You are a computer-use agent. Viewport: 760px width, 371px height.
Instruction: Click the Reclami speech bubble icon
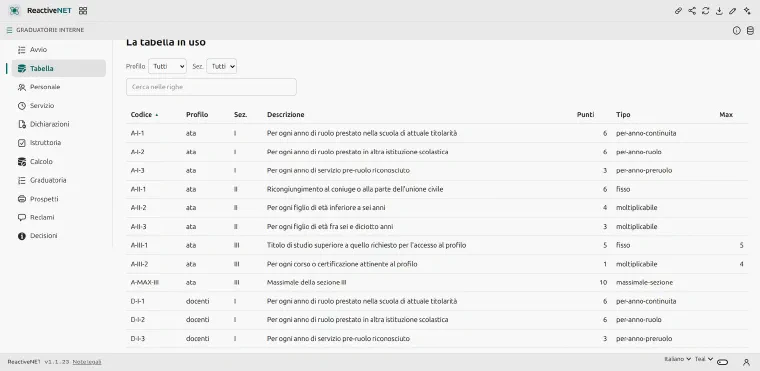(x=21, y=217)
